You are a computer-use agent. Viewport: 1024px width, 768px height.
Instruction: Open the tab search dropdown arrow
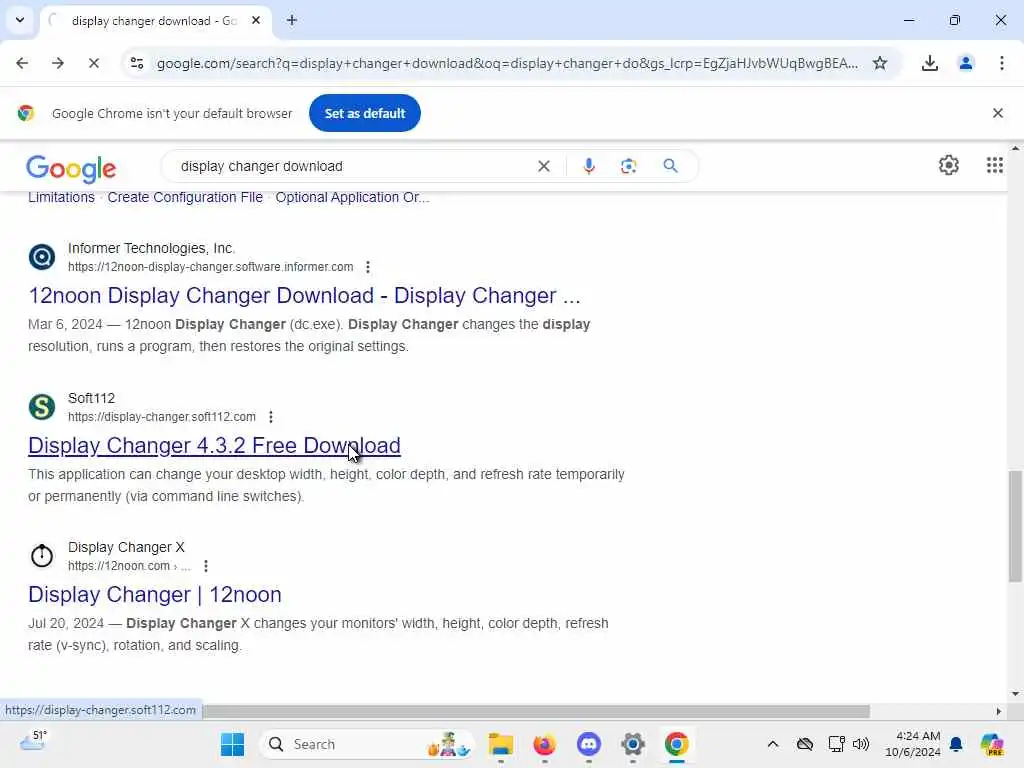pyautogui.click(x=20, y=20)
